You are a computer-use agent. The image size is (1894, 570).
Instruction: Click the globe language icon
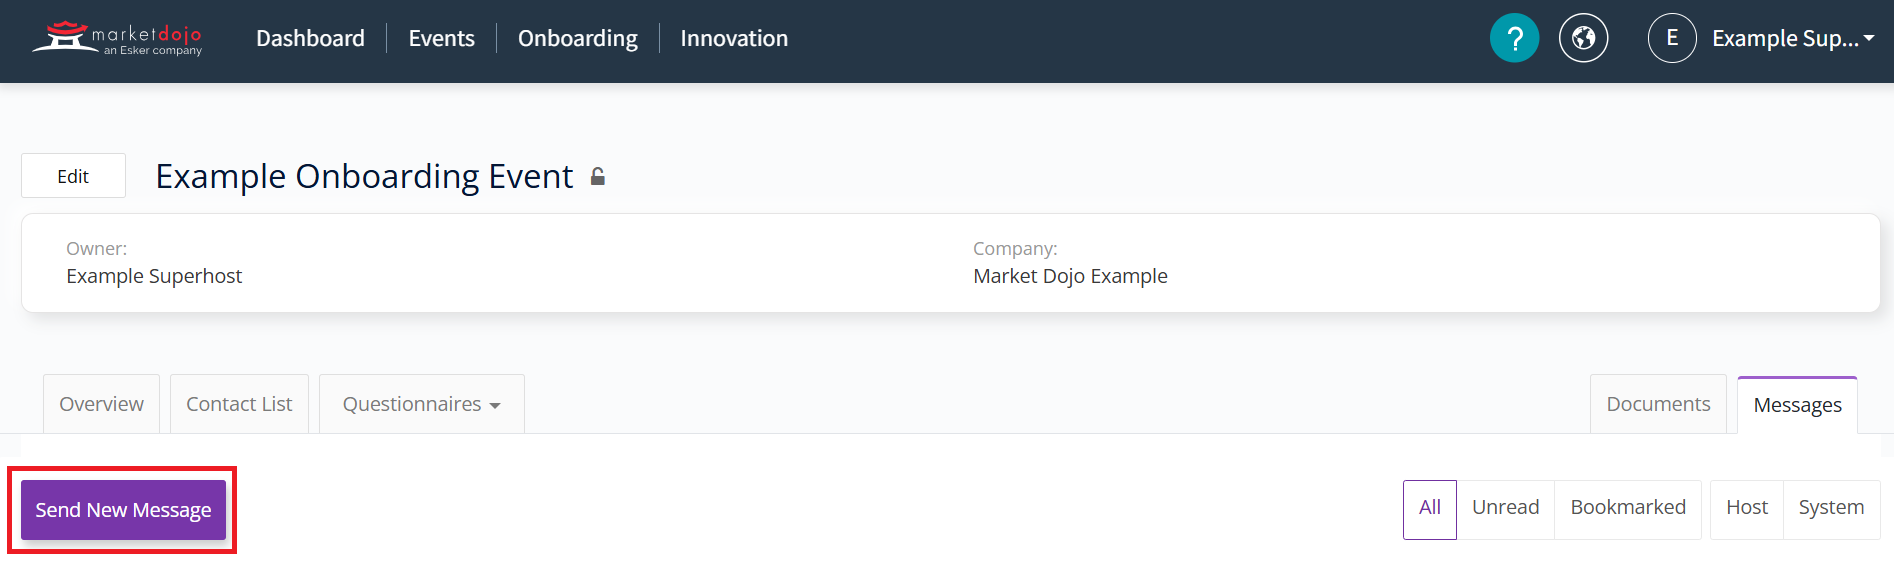click(1583, 38)
